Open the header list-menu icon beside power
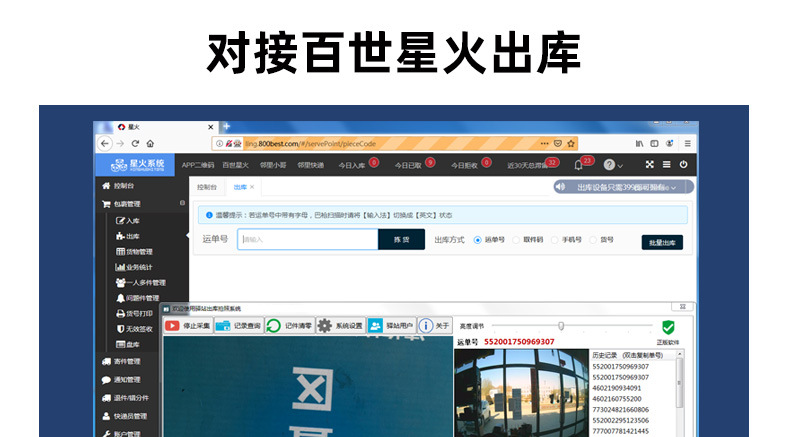 click(x=667, y=164)
